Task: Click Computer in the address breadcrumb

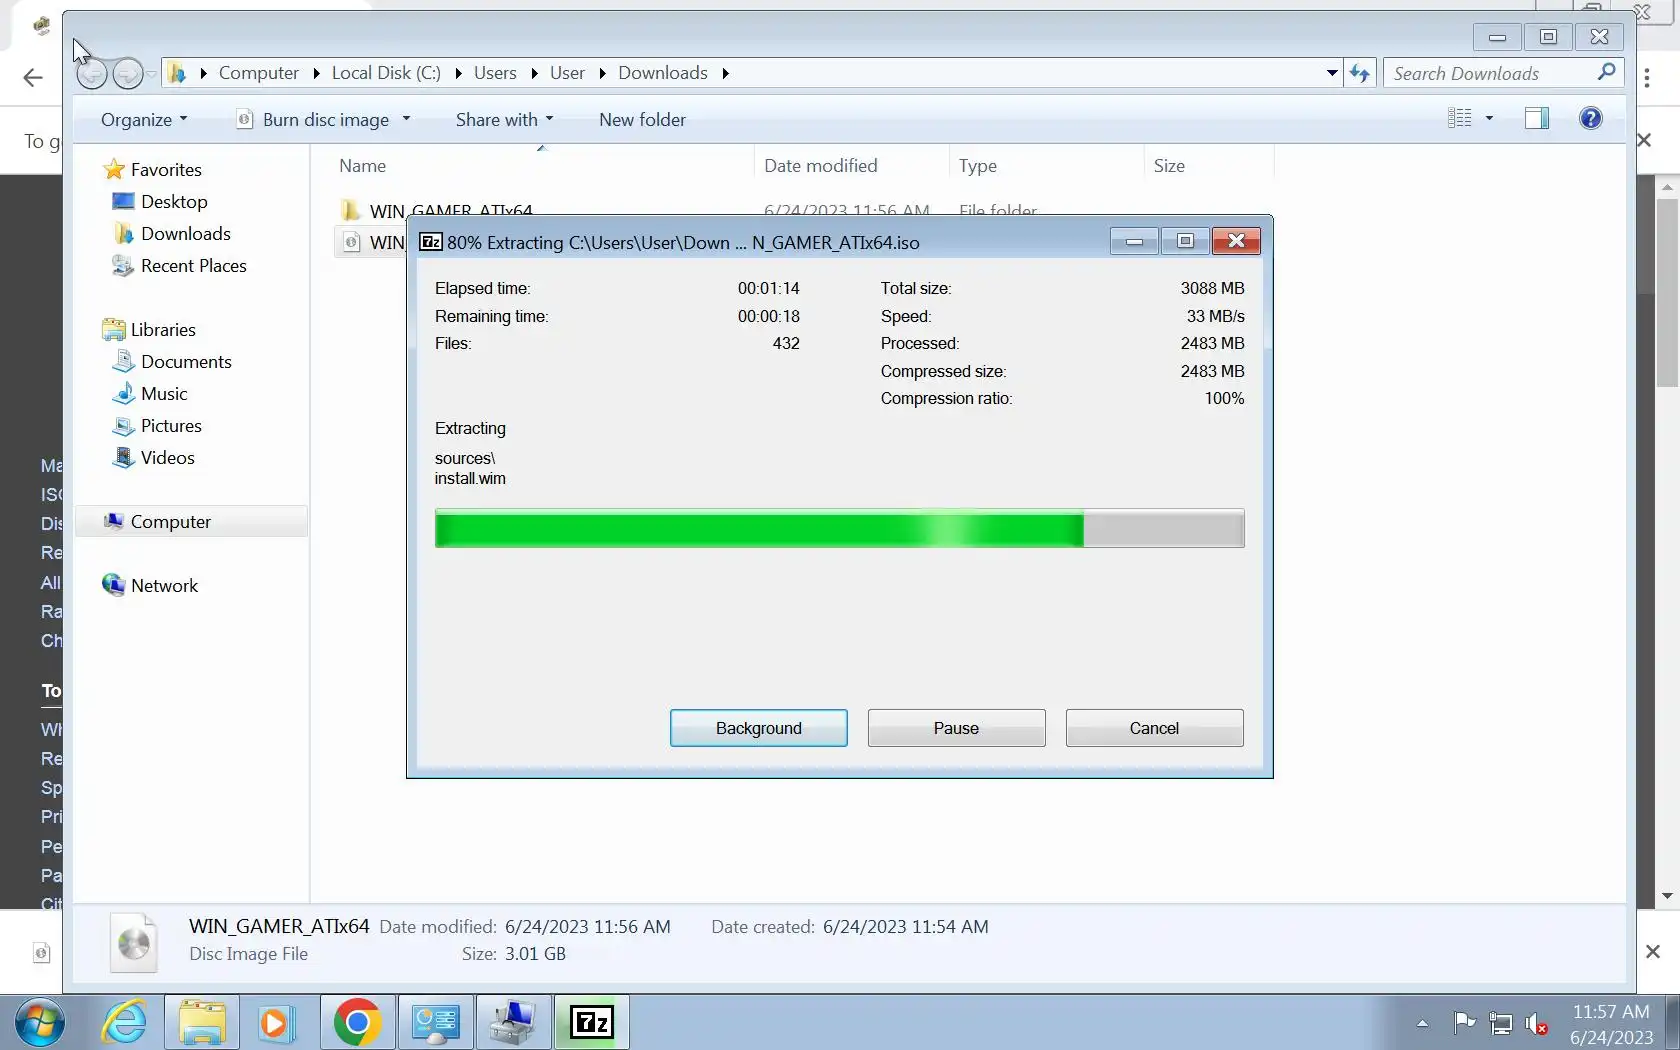Action: [x=258, y=73]
